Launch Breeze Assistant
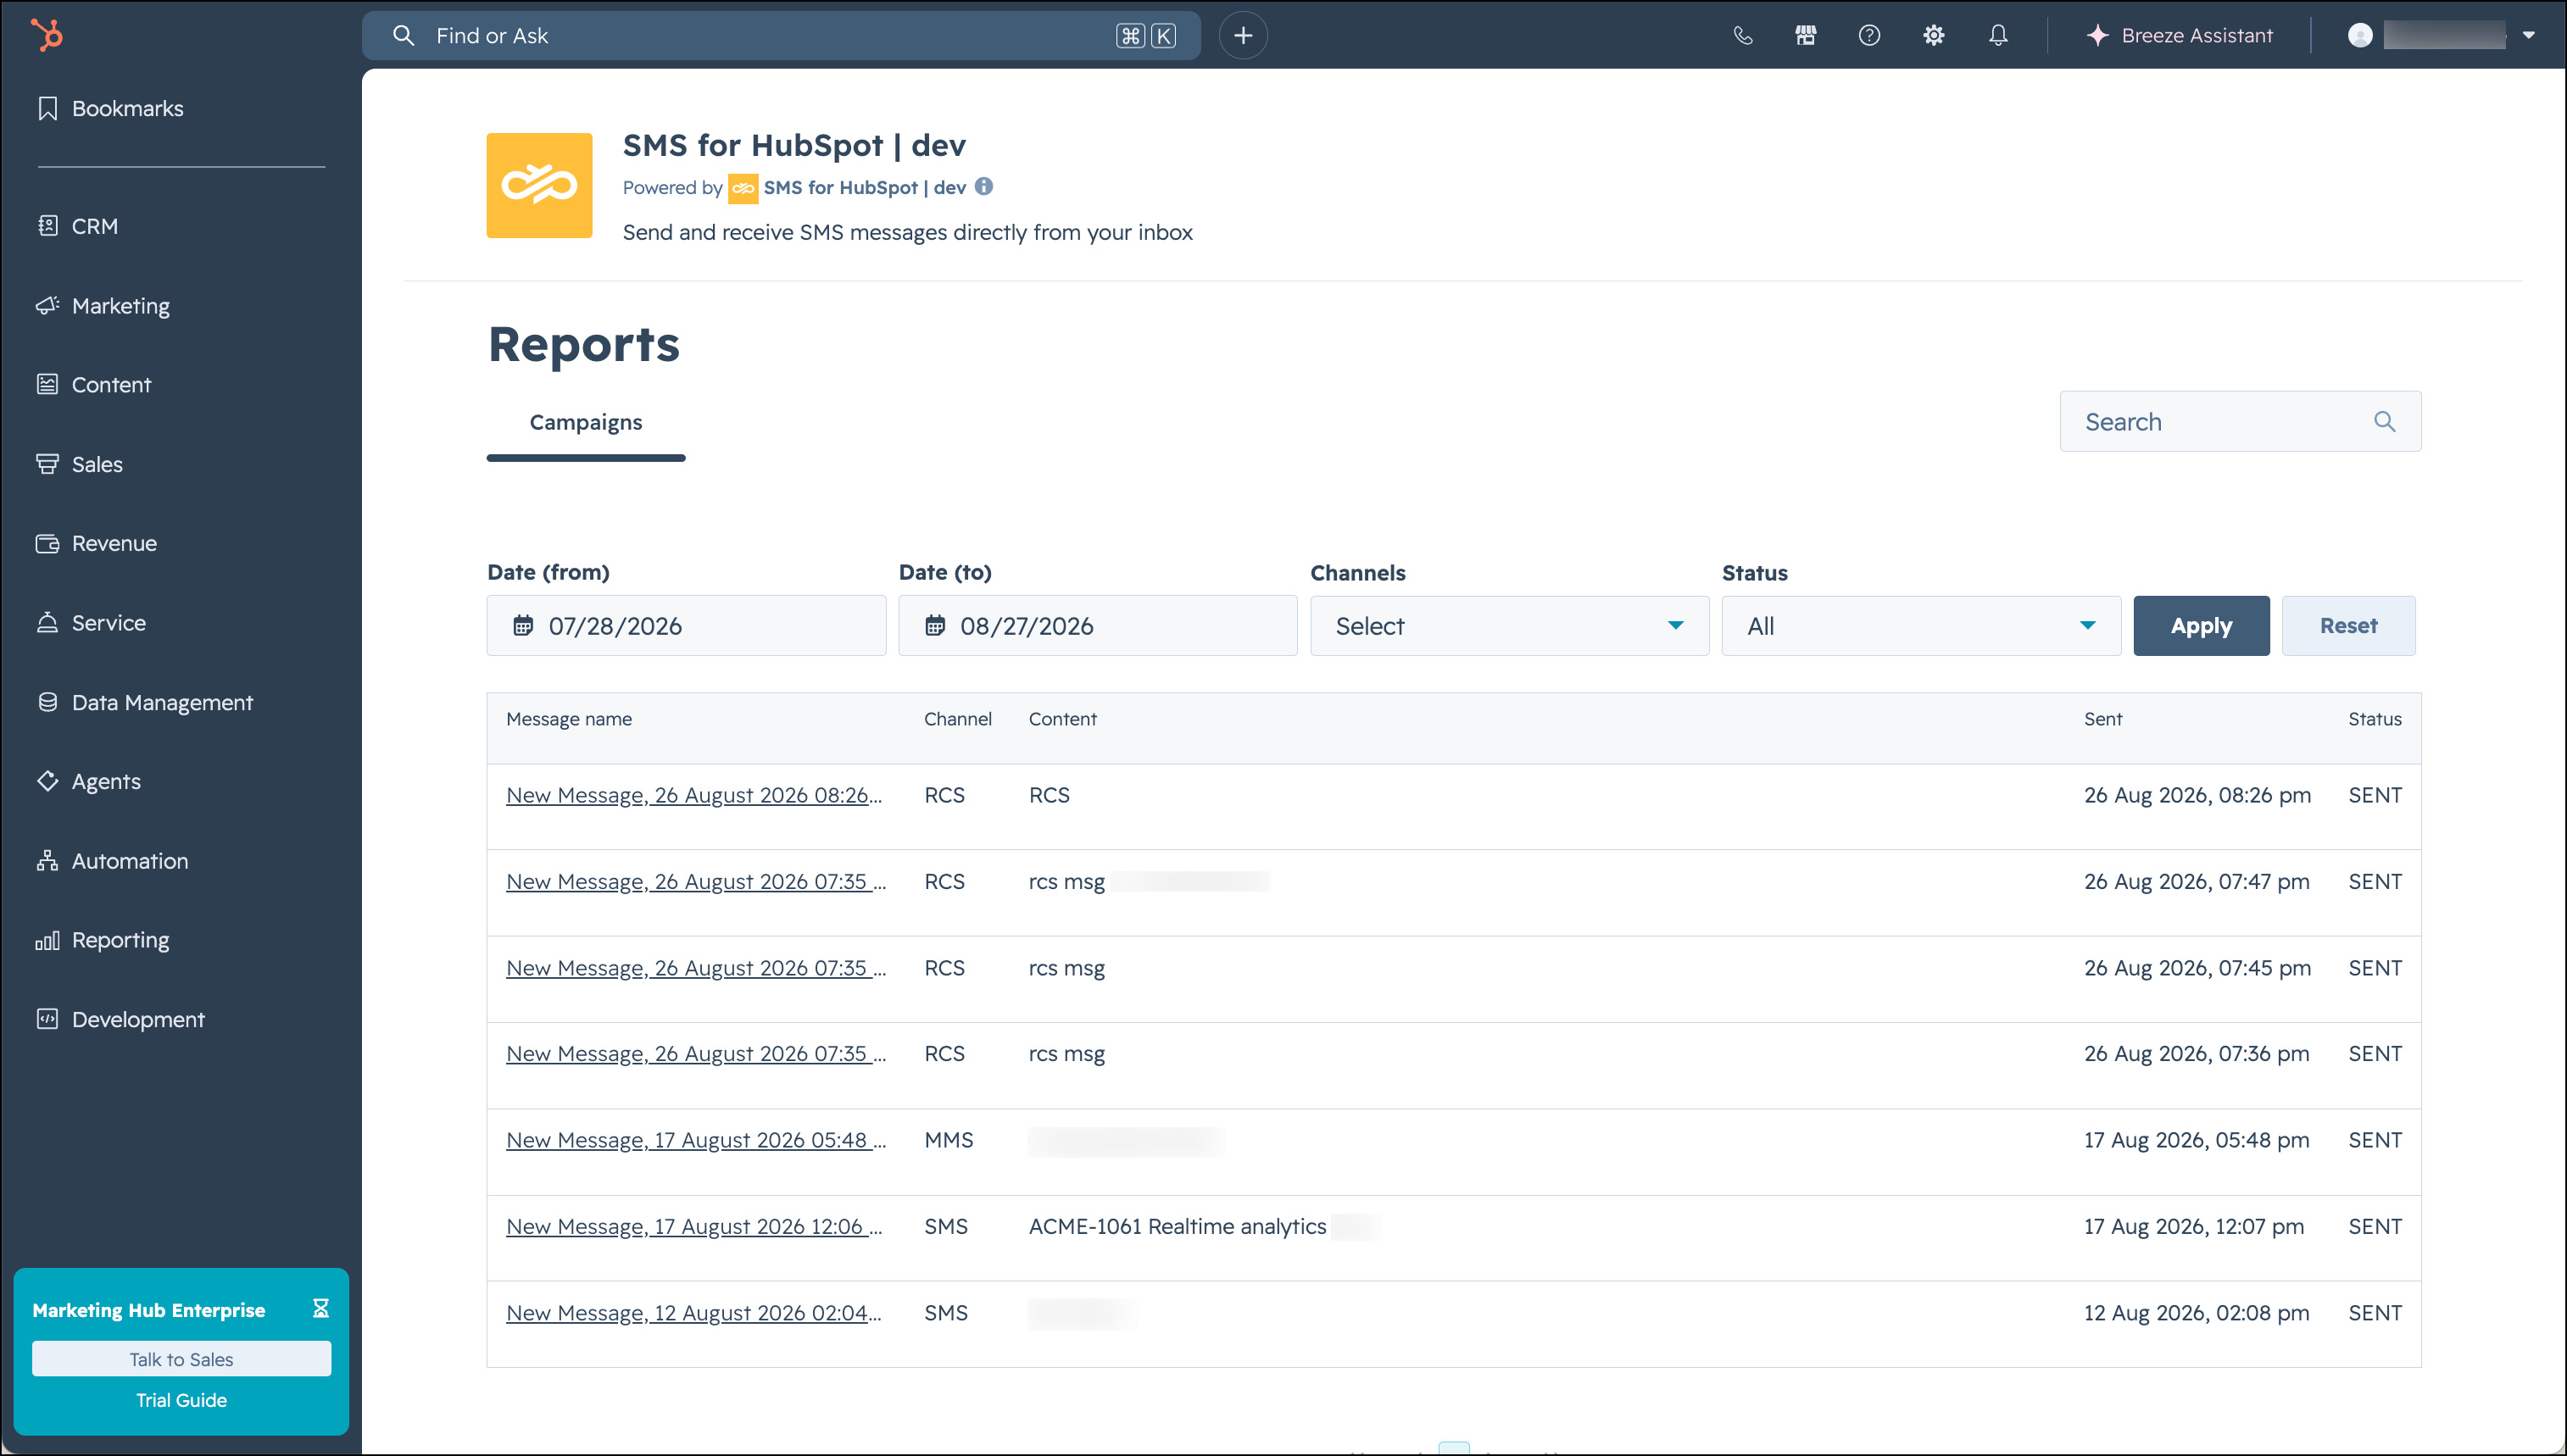This screenshot has width=2567, height=1456. 2179,36
